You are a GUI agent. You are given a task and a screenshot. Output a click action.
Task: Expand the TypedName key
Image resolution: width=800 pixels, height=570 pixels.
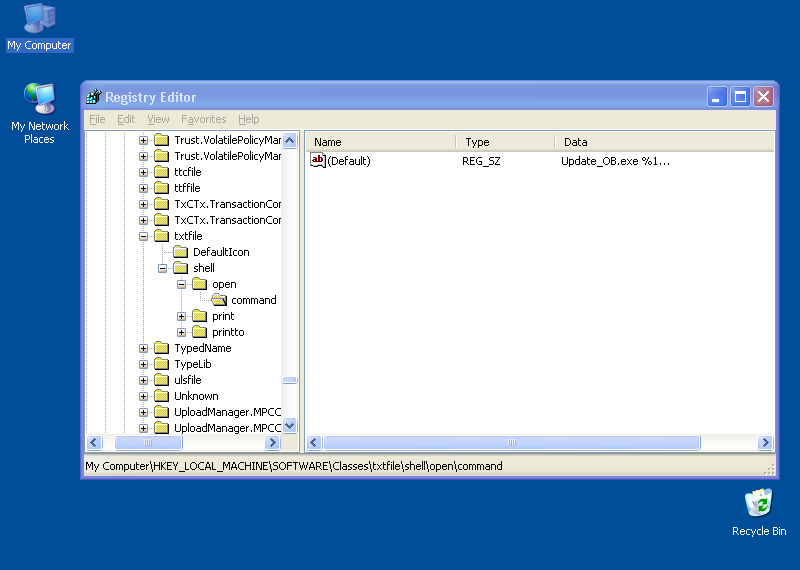(143, 349)
